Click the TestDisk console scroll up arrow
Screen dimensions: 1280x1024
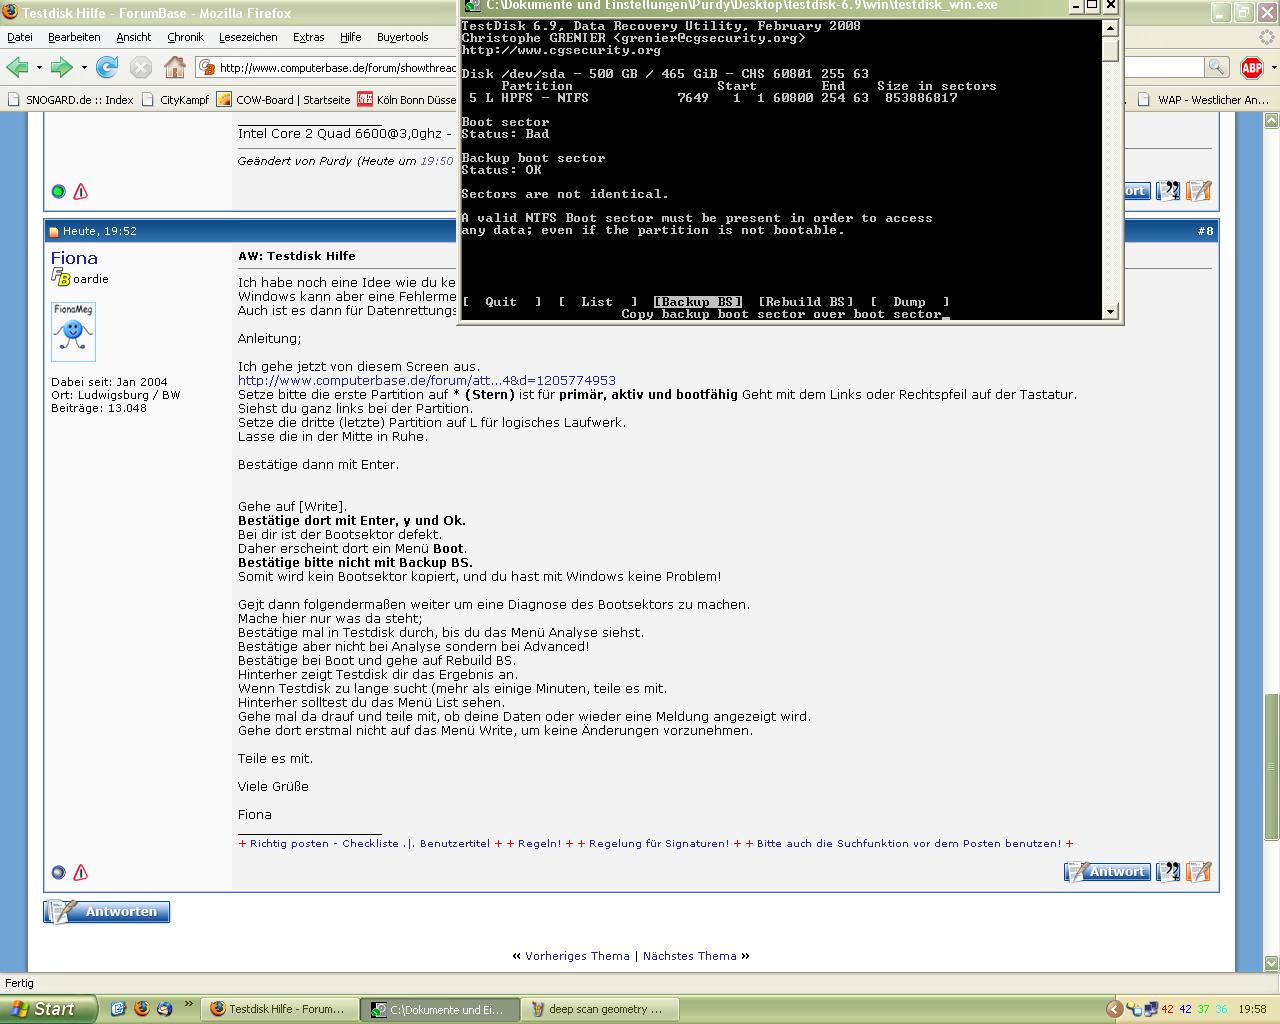(1110, 26)
